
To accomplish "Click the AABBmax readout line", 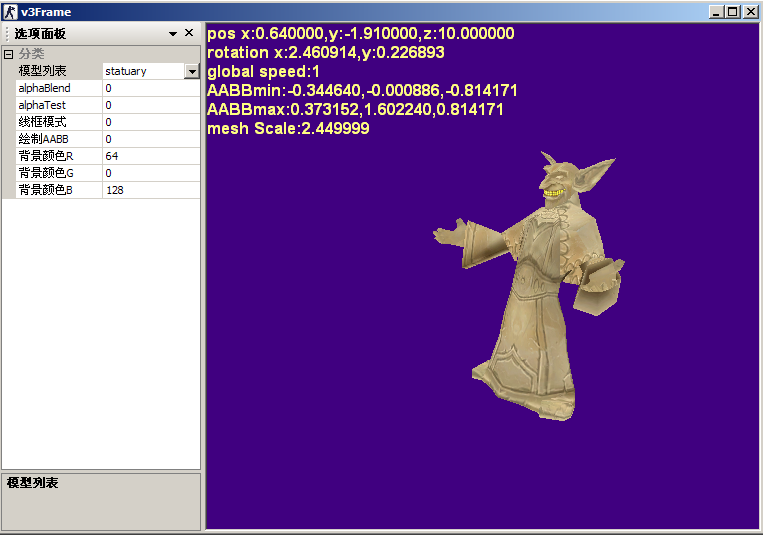I will click(x=355, y=110).
